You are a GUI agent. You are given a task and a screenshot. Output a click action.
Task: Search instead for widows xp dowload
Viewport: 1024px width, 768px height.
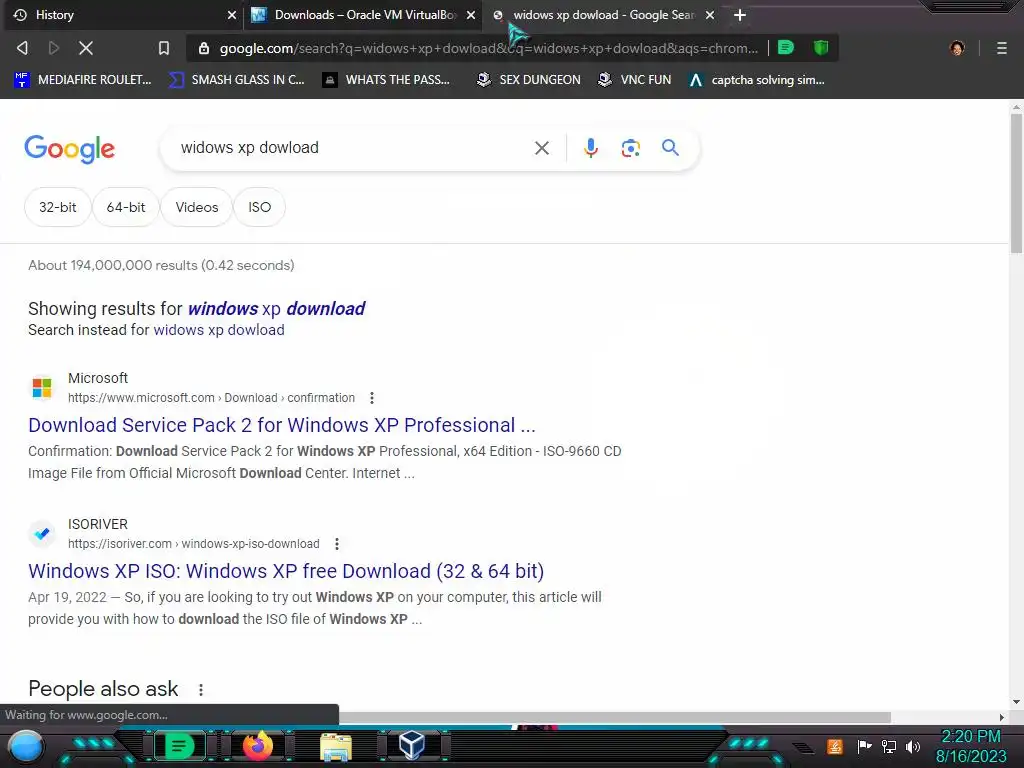pyautogui.click(x=219, y=330)
